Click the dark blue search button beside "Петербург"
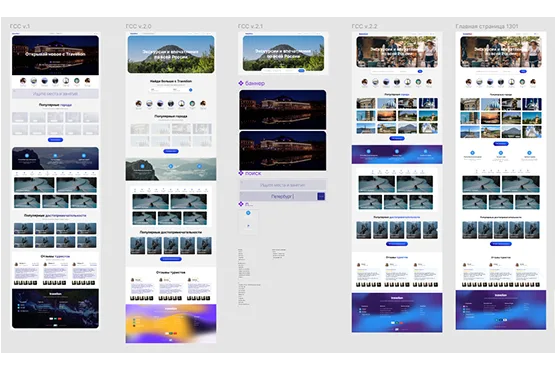This screenshot has height=370, width=555. (x=321, y=196)
